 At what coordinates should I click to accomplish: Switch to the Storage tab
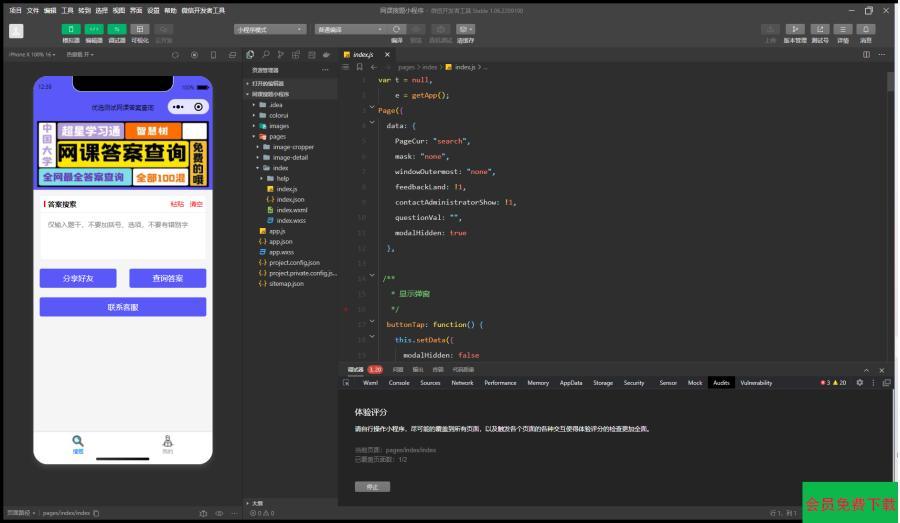pos(603,383)
